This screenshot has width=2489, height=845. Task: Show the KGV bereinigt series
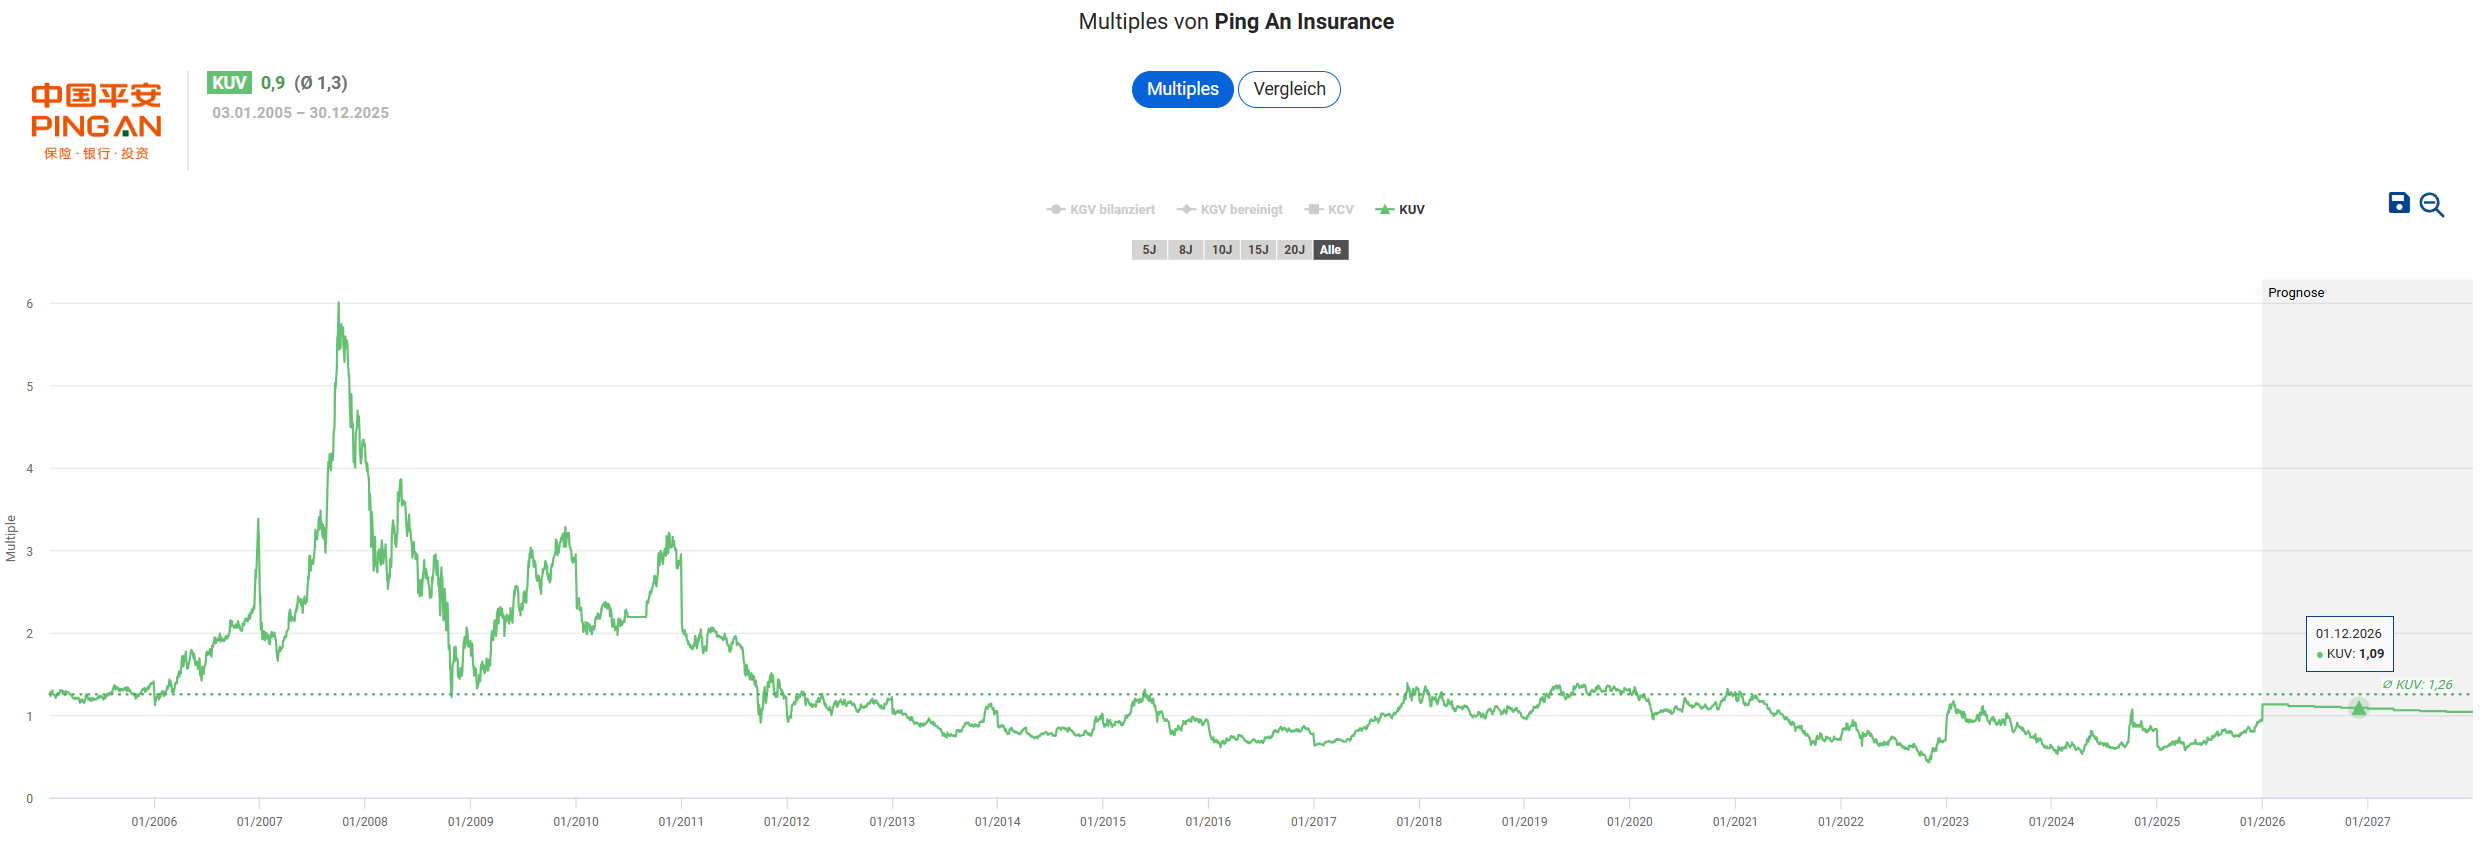point(1230,210)
